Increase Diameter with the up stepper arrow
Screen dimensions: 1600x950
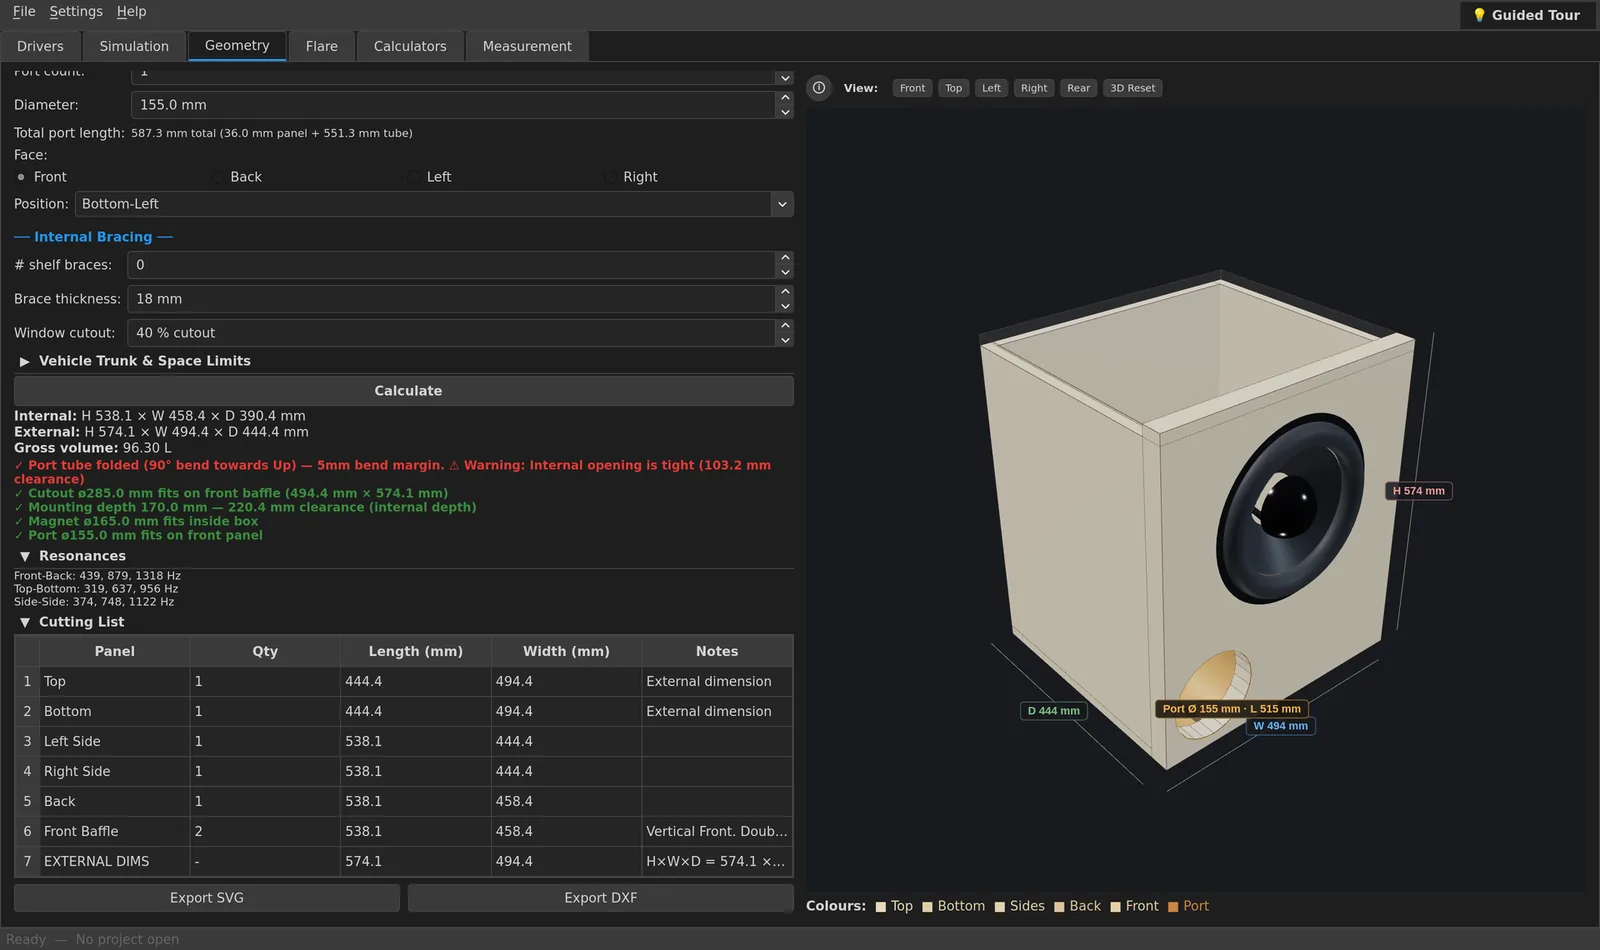pos(785,98)
